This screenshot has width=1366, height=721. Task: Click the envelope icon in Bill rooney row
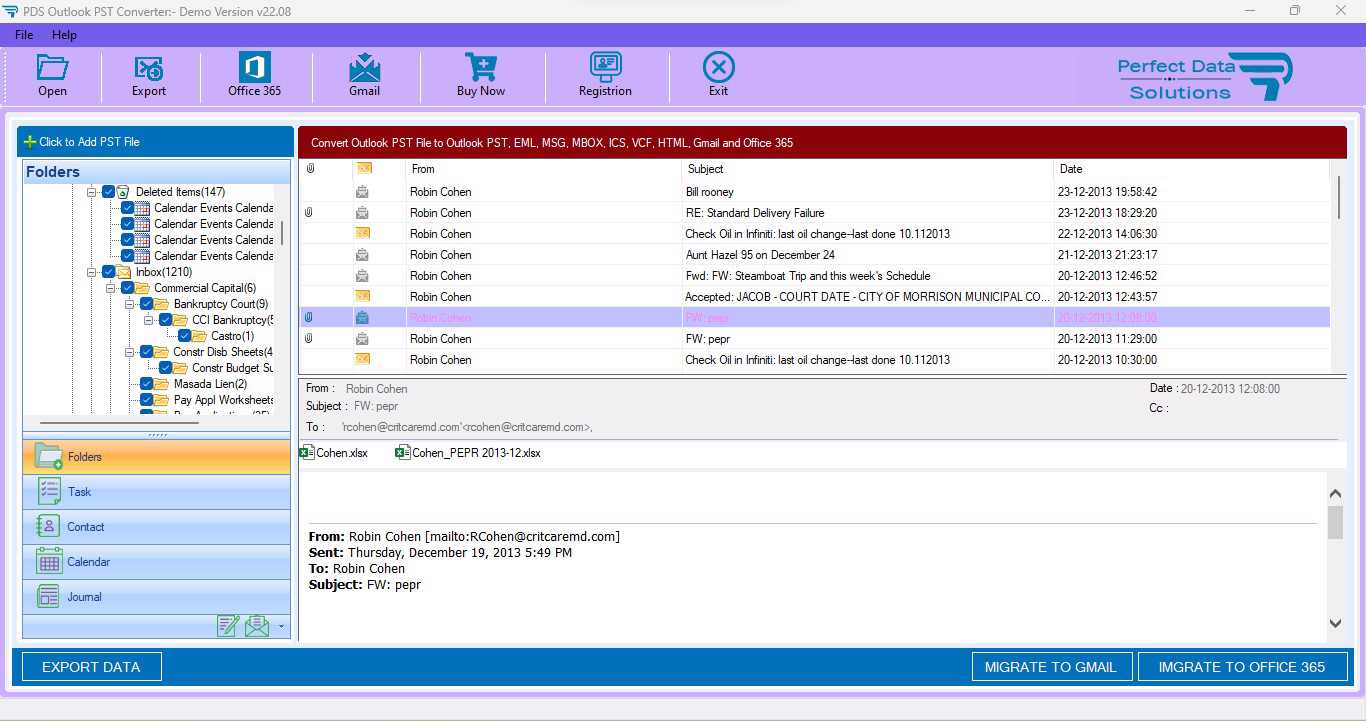362,191
